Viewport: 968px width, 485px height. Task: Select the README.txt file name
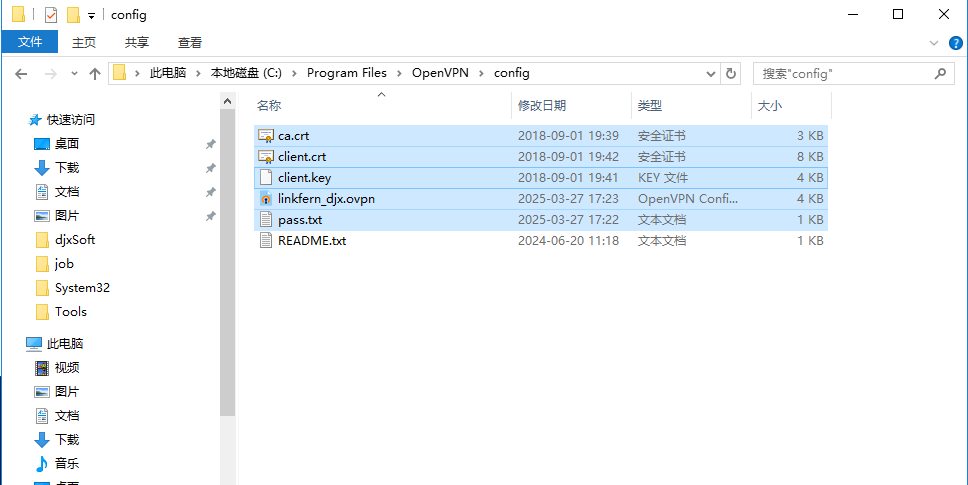coord(312,241)
